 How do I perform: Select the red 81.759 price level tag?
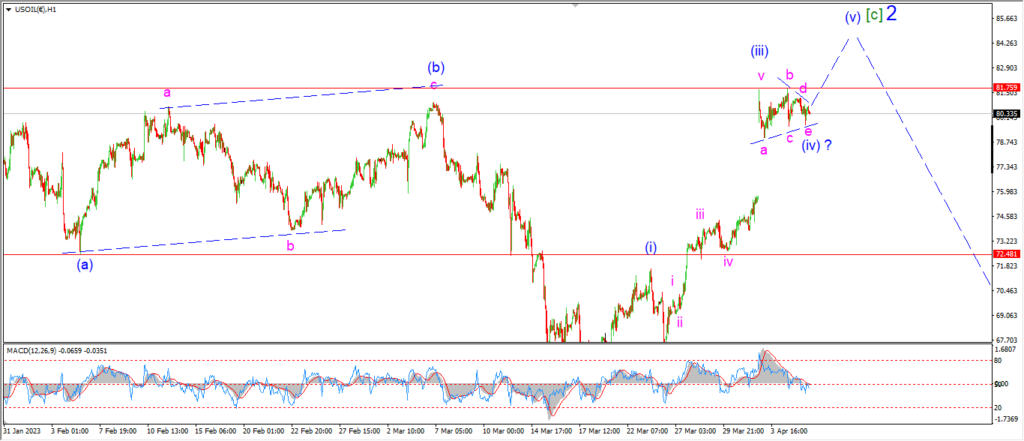pos(1004,88)
